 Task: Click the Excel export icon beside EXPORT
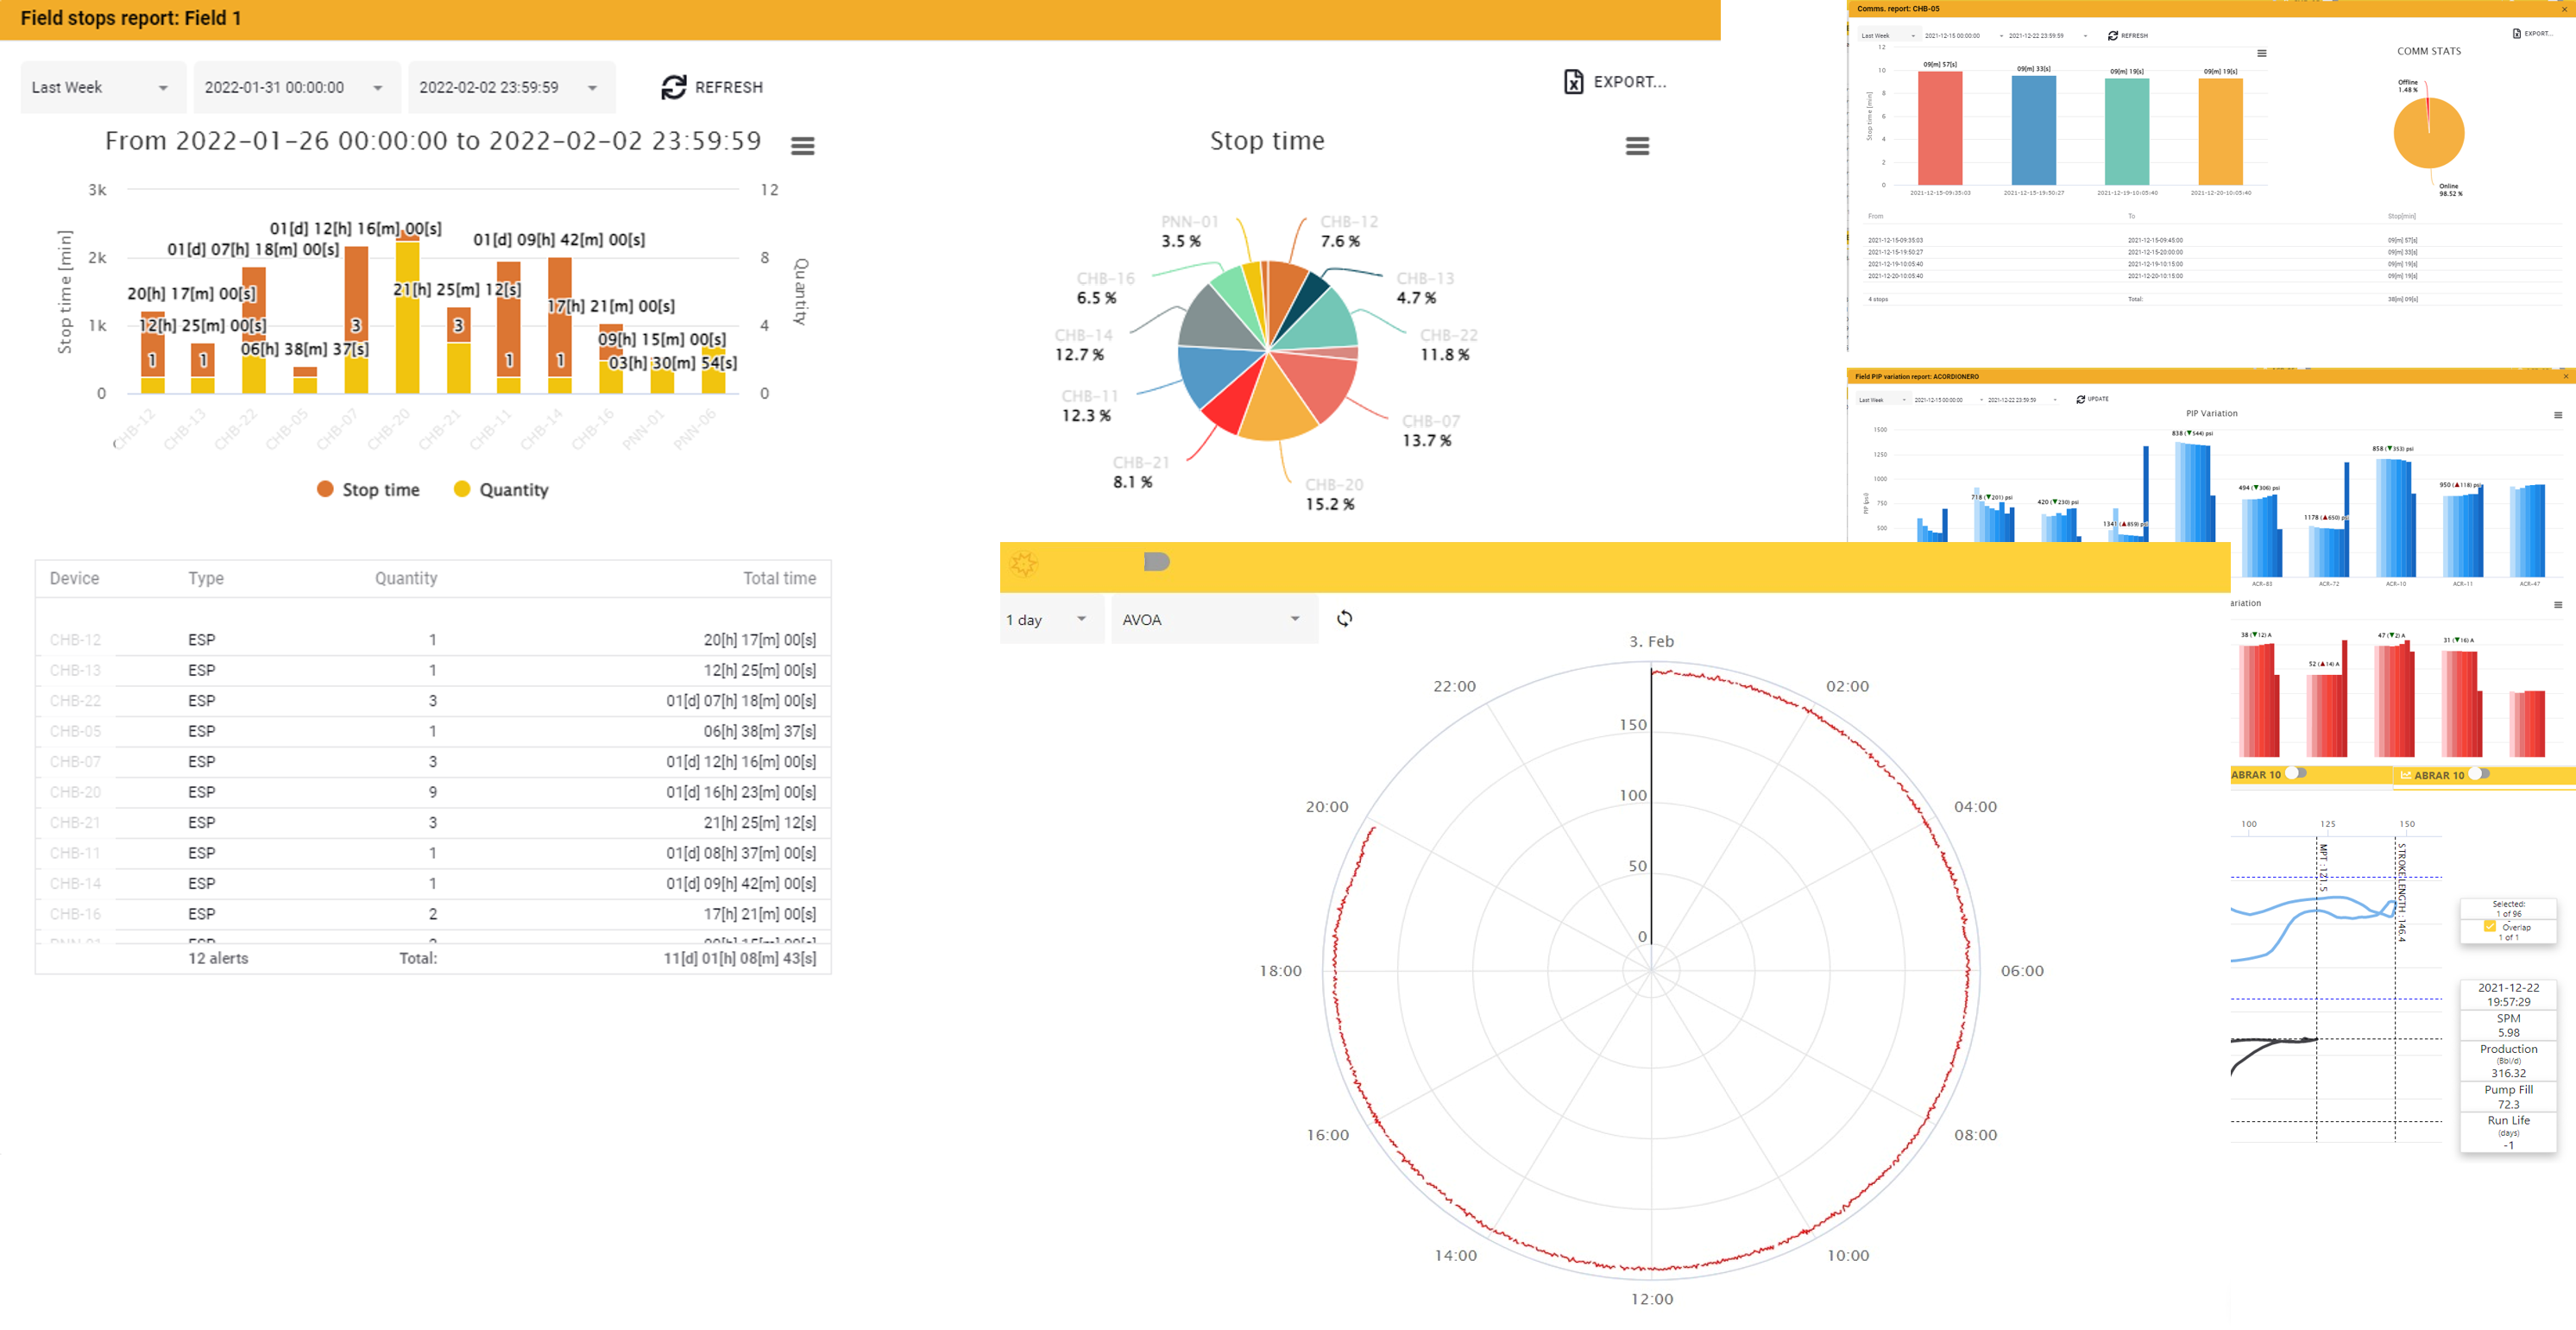coord(1572,82)
